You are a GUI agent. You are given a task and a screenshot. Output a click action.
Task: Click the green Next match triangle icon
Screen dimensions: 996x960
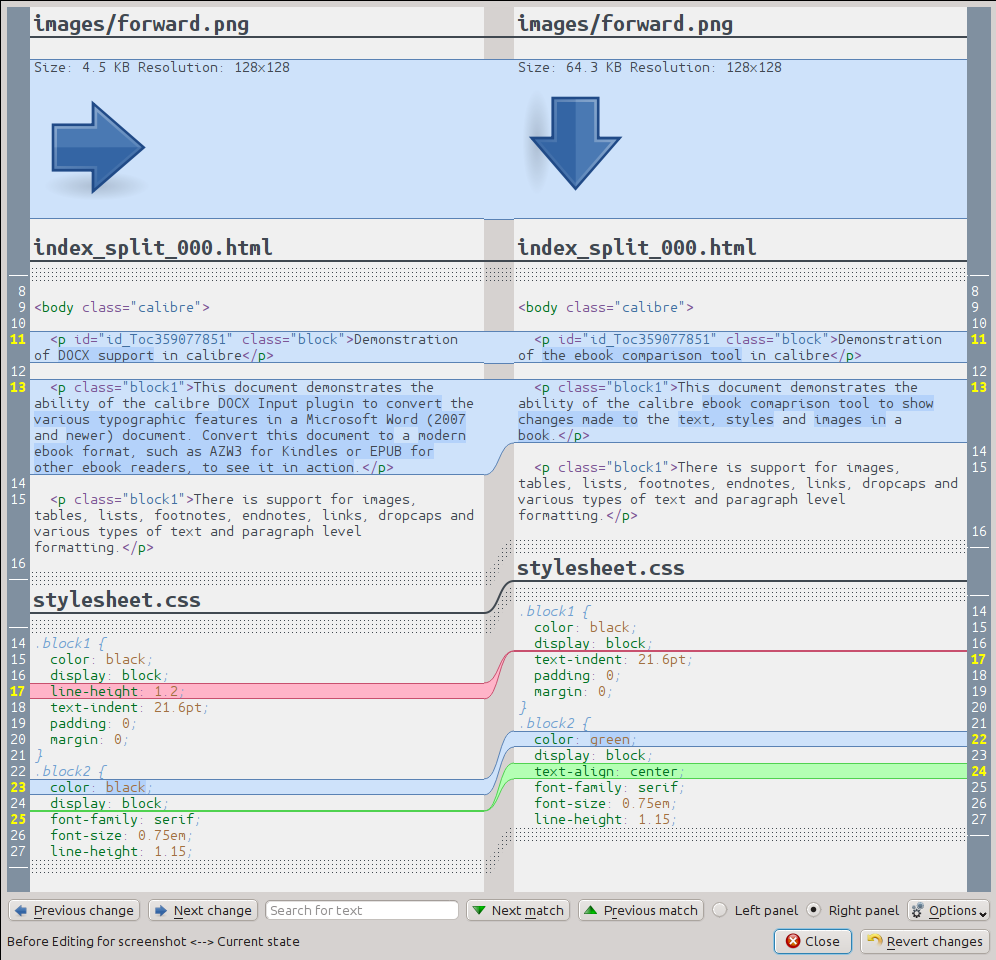click(x=480, y=911)
